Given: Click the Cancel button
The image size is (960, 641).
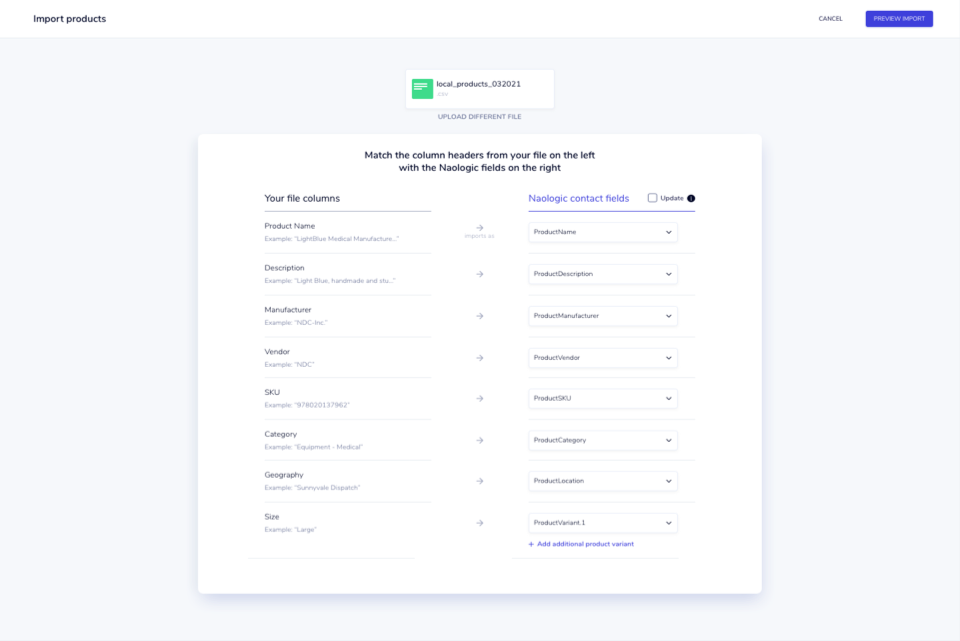Looking at the screenshot, I should [830, 19].
